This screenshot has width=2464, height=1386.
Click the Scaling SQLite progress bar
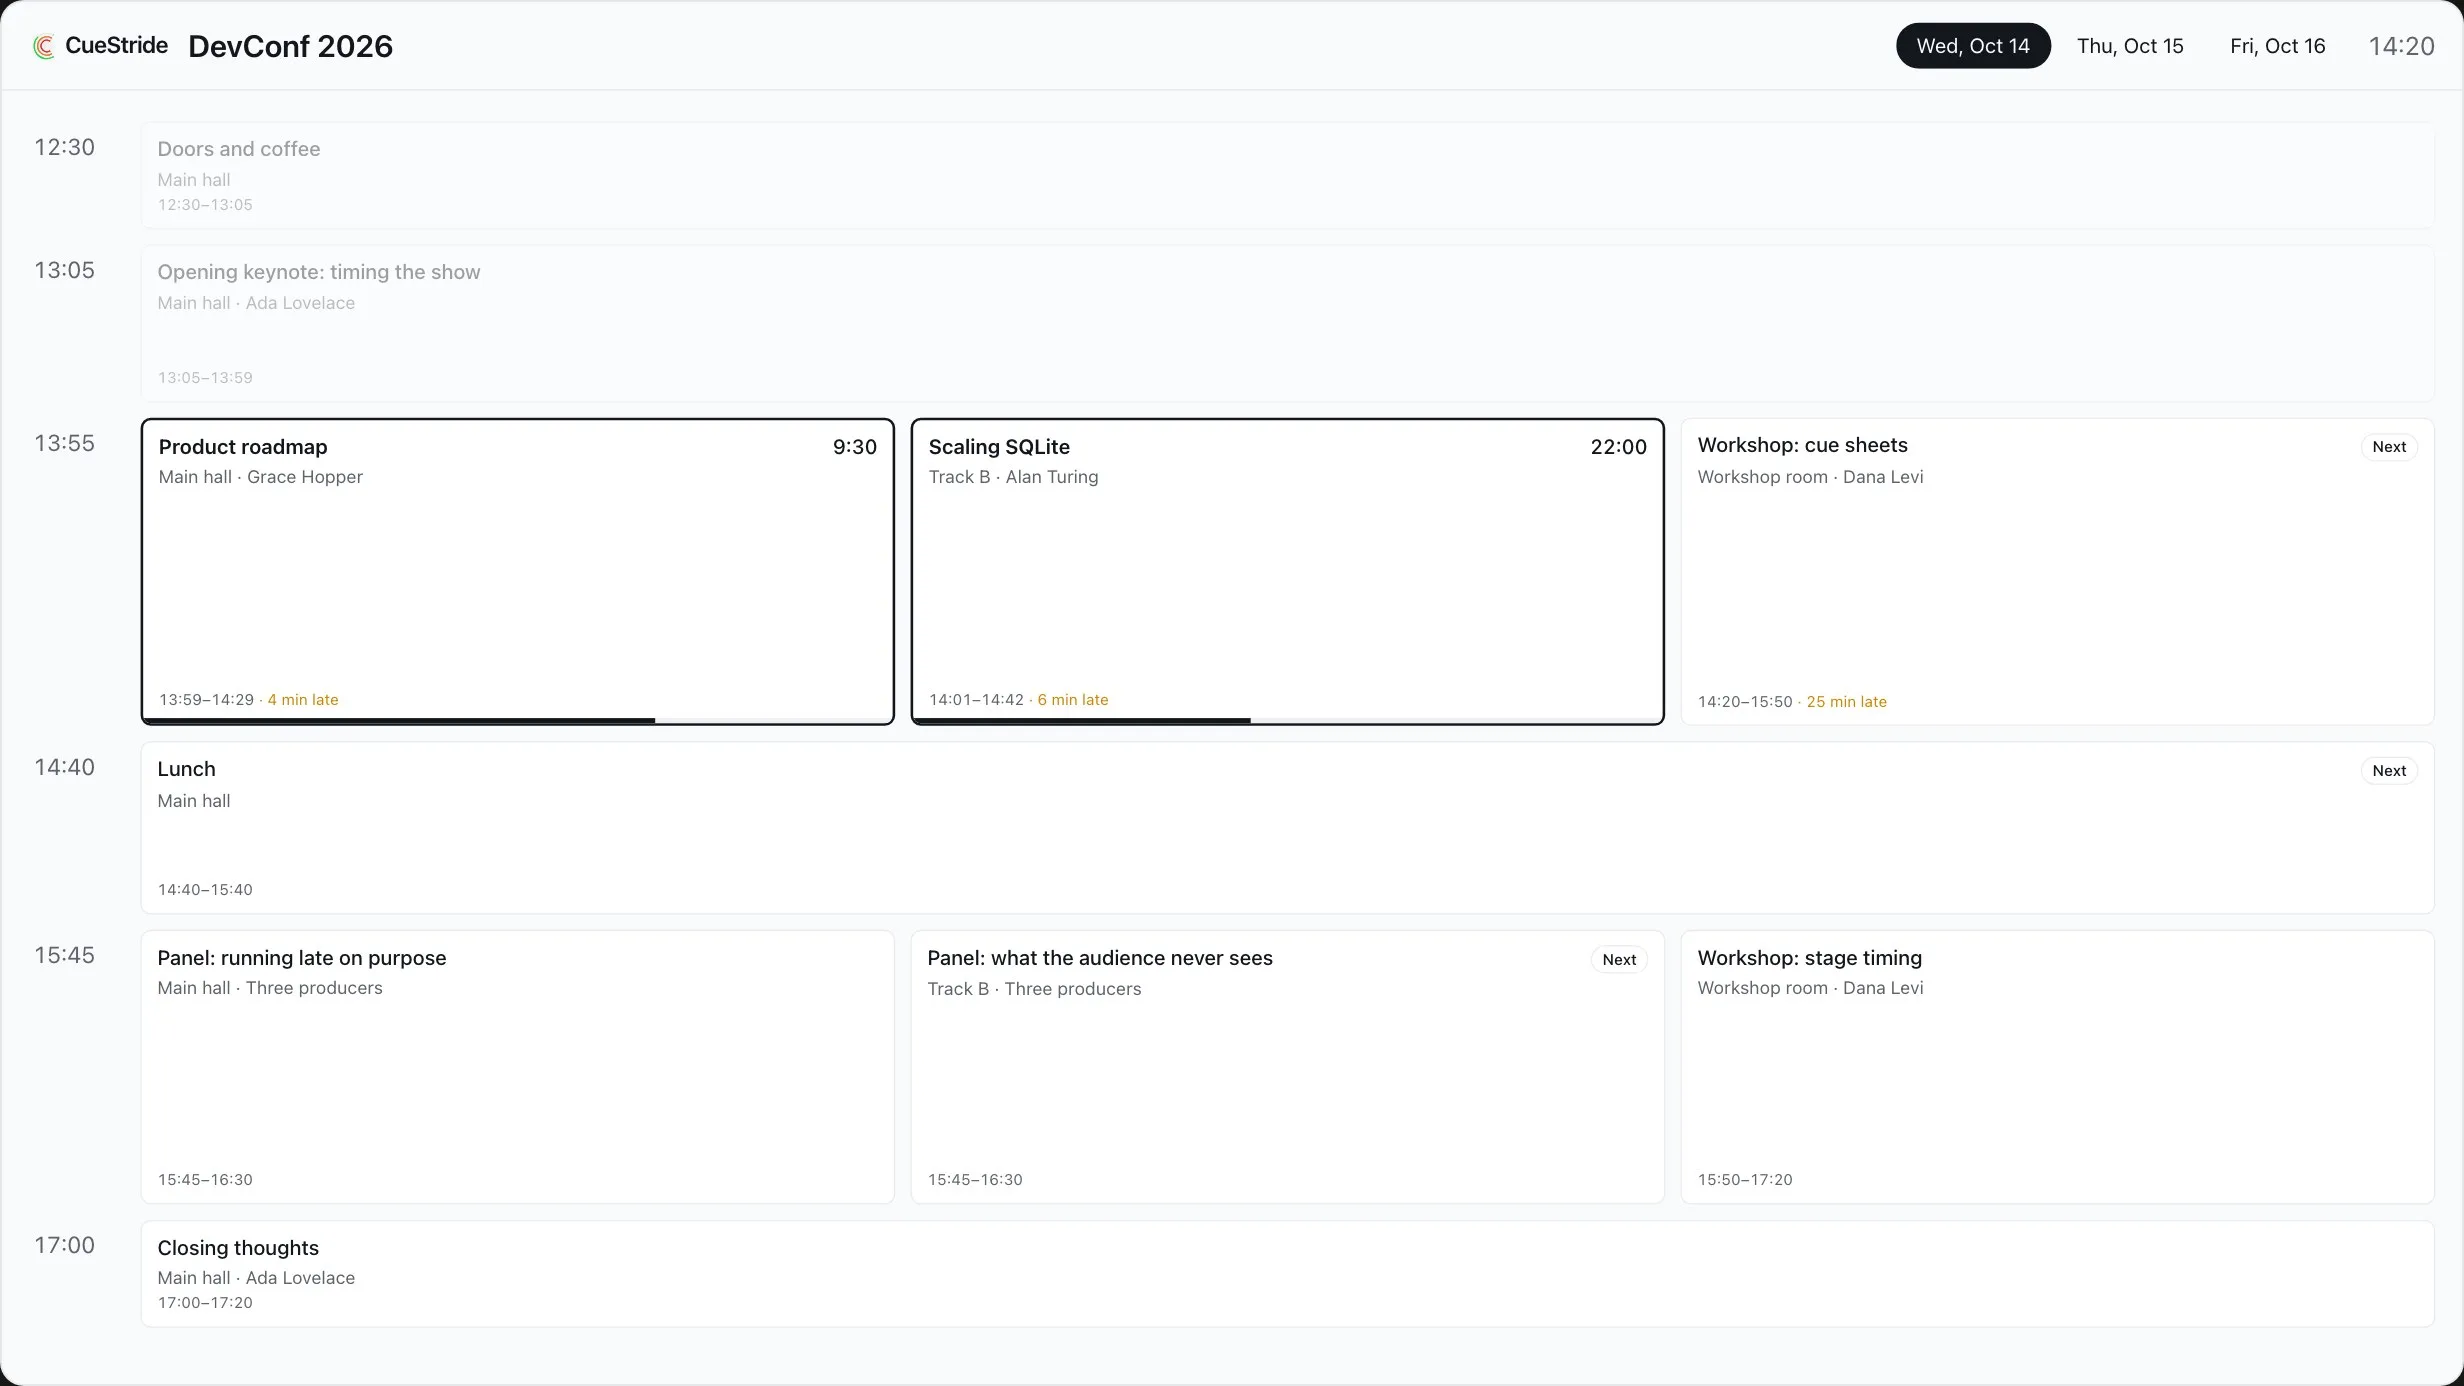click(x=1287, y=720)
